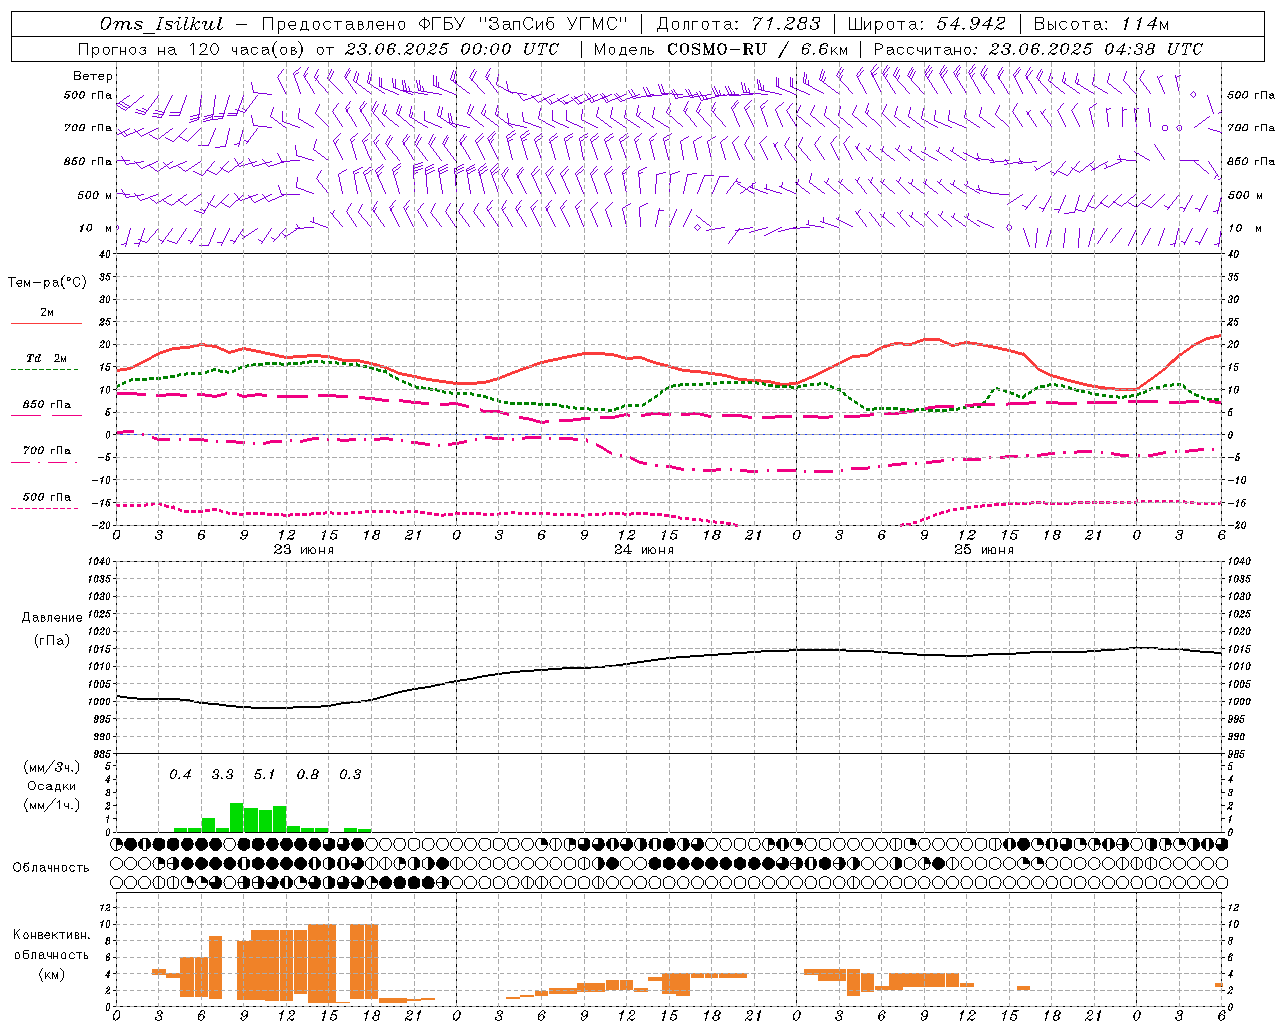The height and width of the screenshot is (1024, 1280).
Task: Click the 3-hour precipitation total "5.1"
Action: coord(264,775)
